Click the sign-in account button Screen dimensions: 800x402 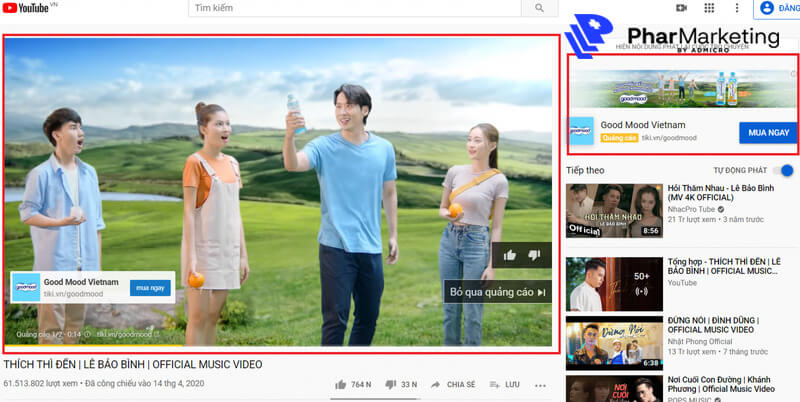tap(778, 8)
